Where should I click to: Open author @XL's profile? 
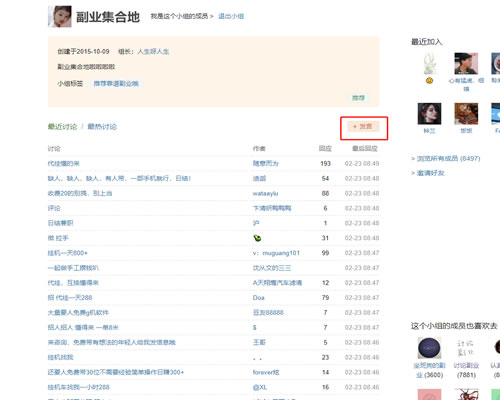point(260,387)
